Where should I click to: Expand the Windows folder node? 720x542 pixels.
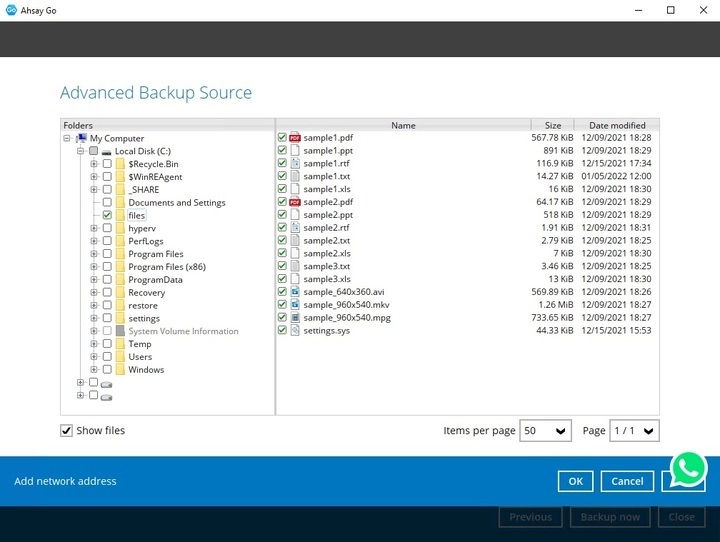click(94, 370)
